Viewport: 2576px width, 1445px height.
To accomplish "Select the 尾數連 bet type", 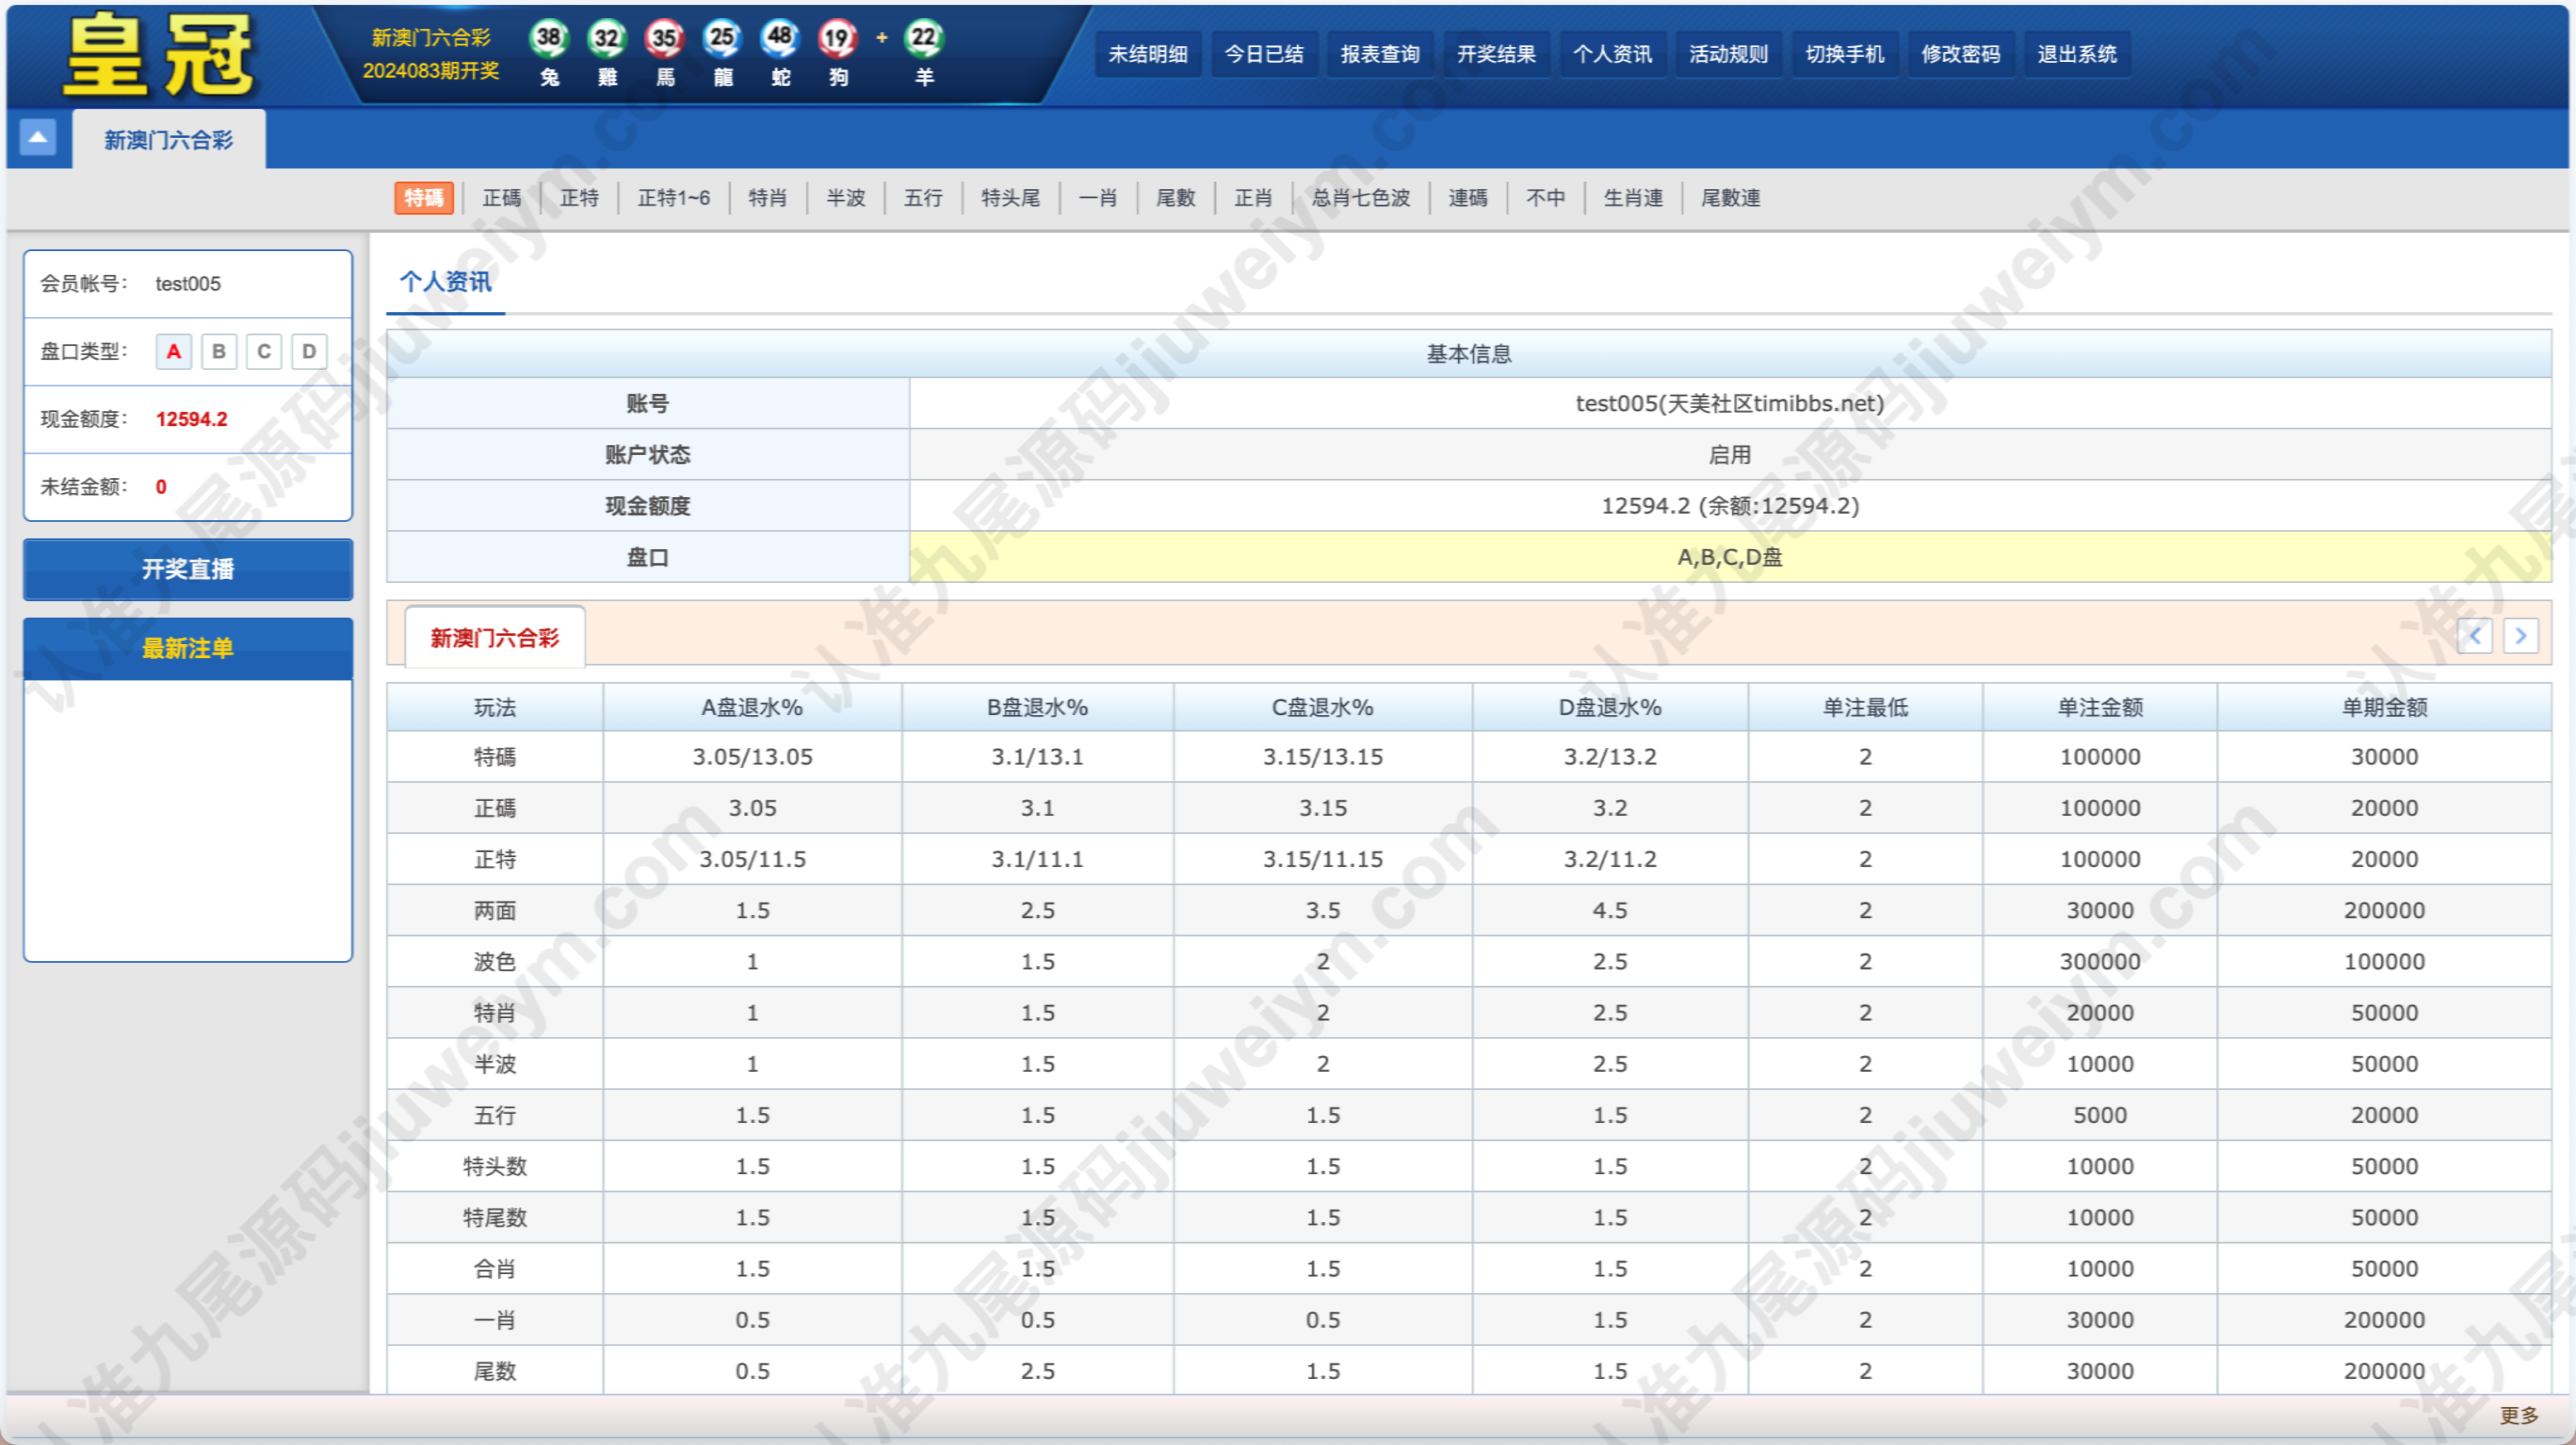I will [x=1731, y=198].
